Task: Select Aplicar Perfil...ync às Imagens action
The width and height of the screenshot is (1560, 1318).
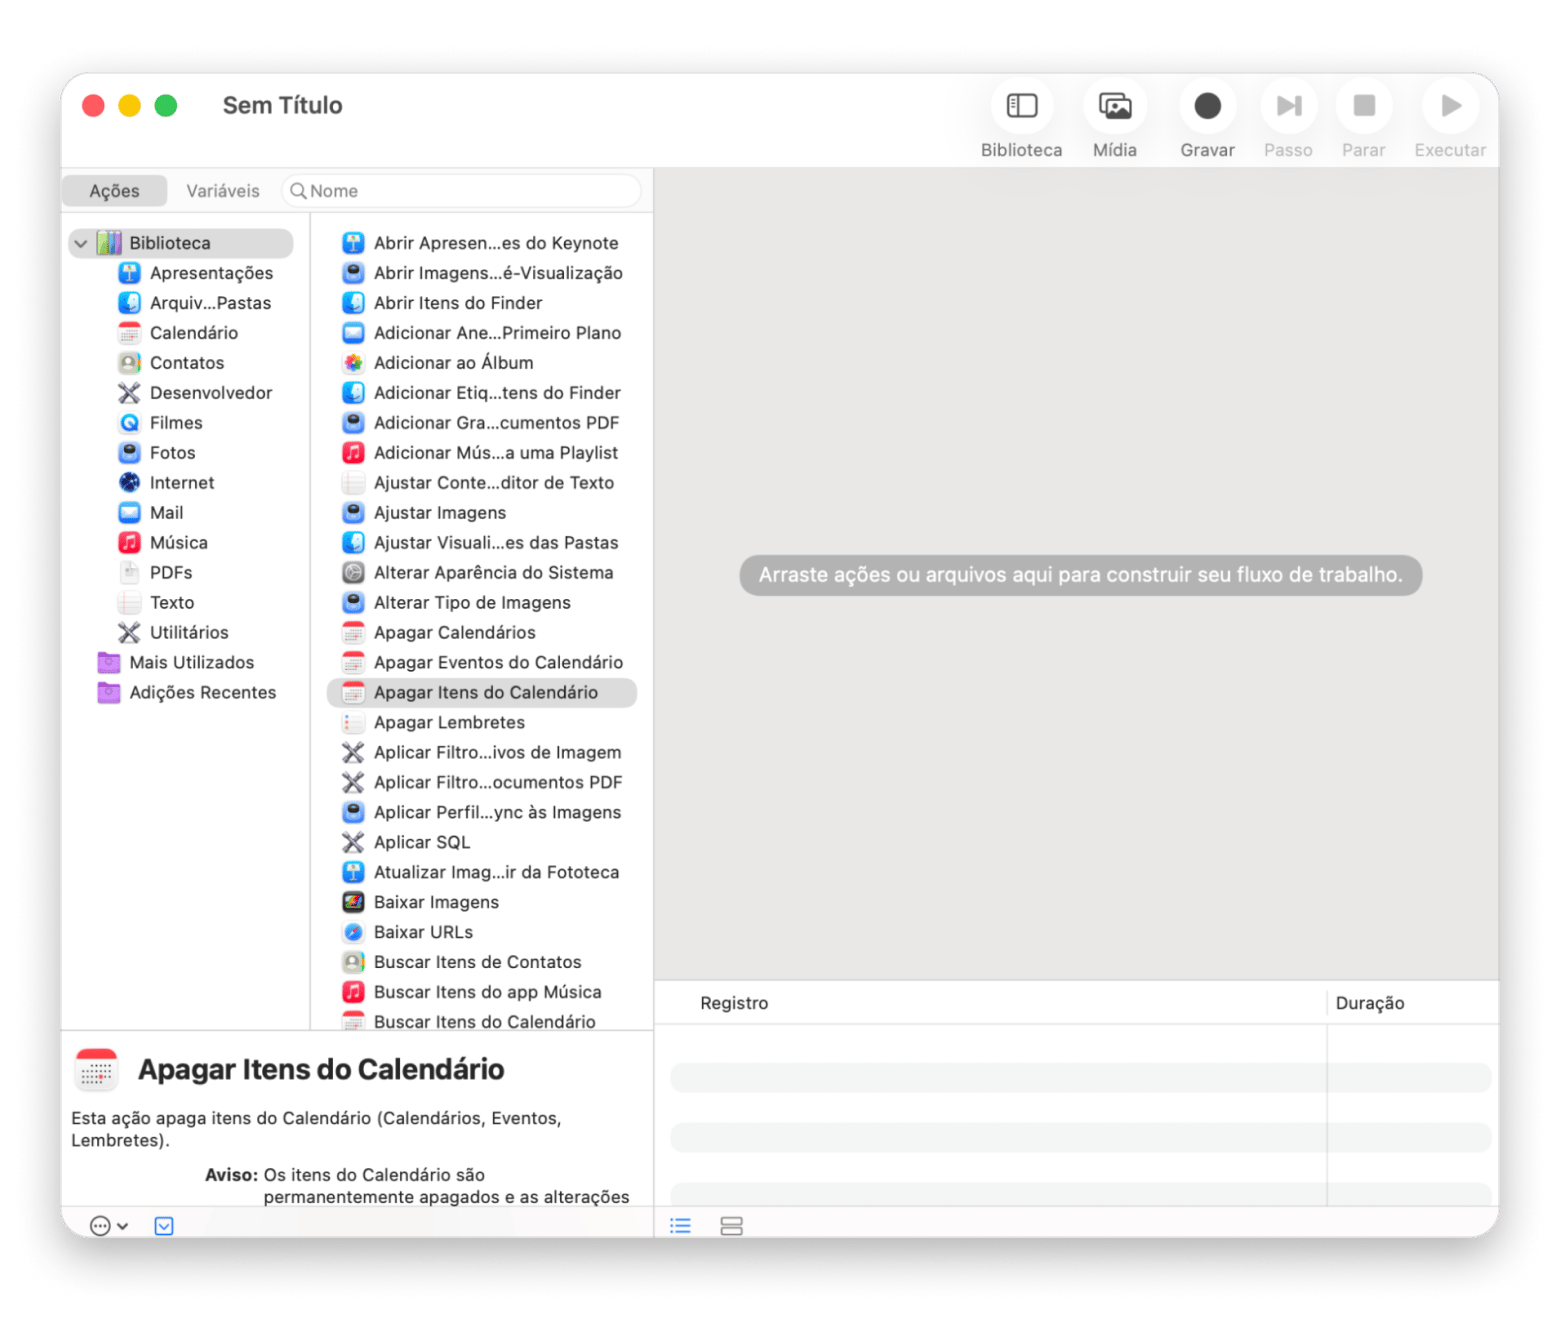Action: (x=481, y=813)
